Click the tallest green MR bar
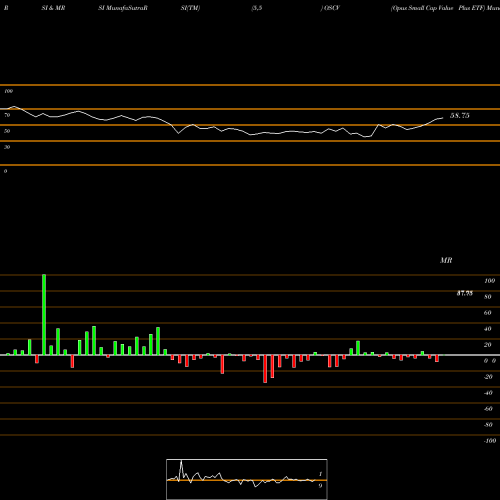500x500 pixels. click(x=44, y=314)
